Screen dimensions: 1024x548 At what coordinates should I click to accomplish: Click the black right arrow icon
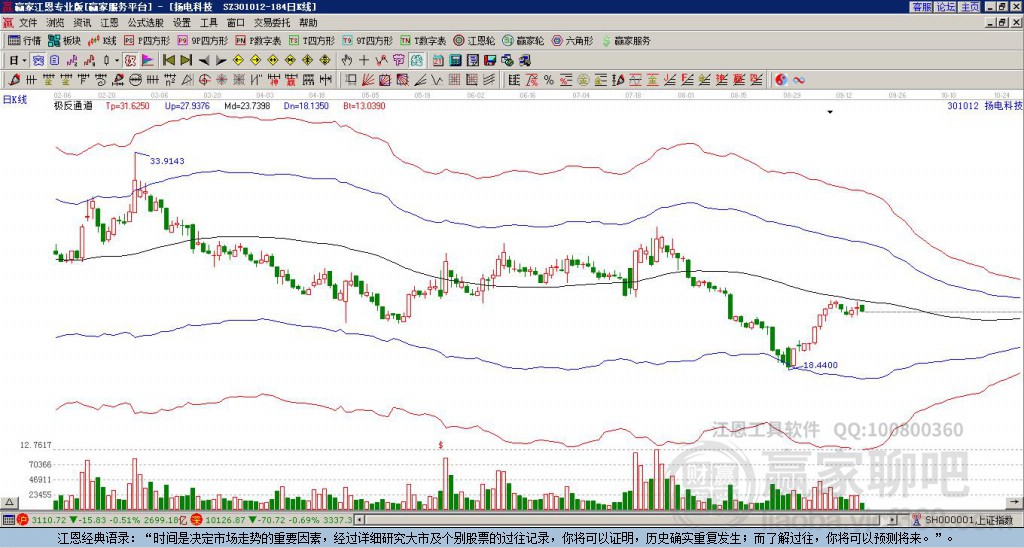[x=221, y=61]
